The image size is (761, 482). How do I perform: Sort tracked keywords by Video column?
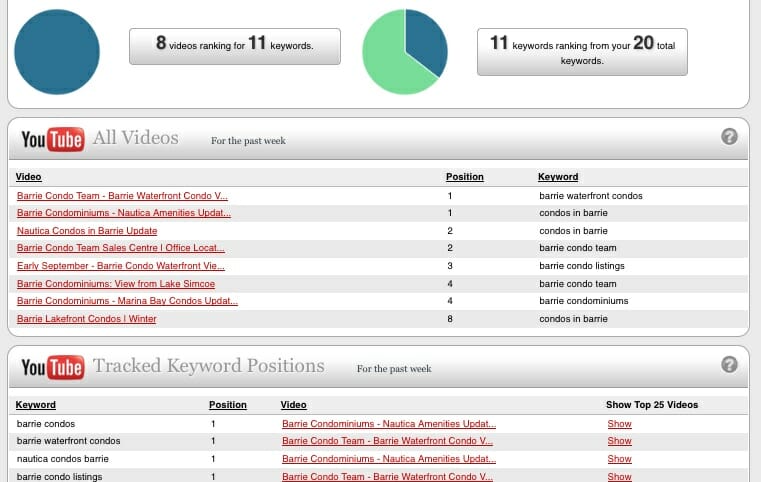pyautogui.click(x=293, y=405)
